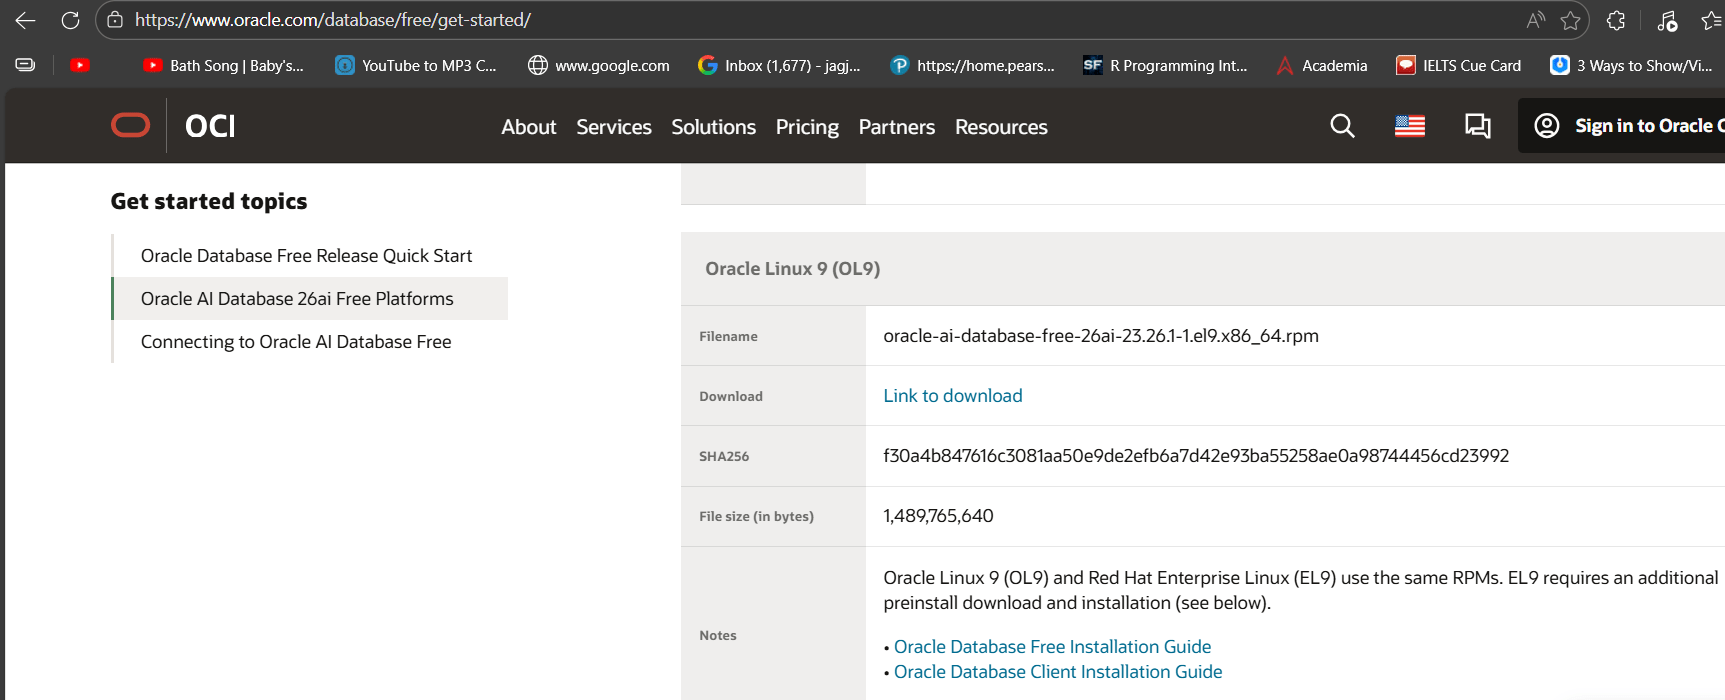Choose country via US flag icon
Screen dimensions: 1725x700
(1410, 126)
